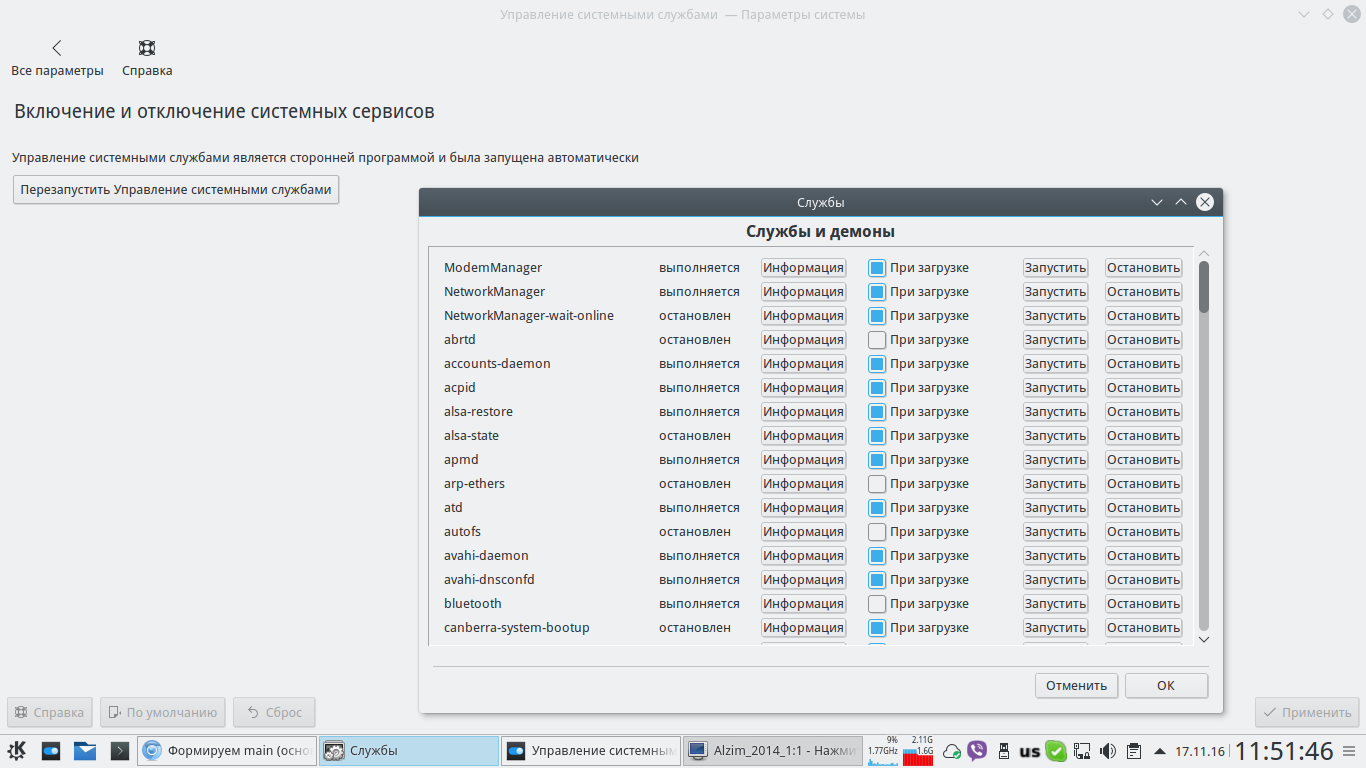Uncheck При загрузке for avahi-daemon
Viewport: 1366px width, 768px height.
click(877, 556)
